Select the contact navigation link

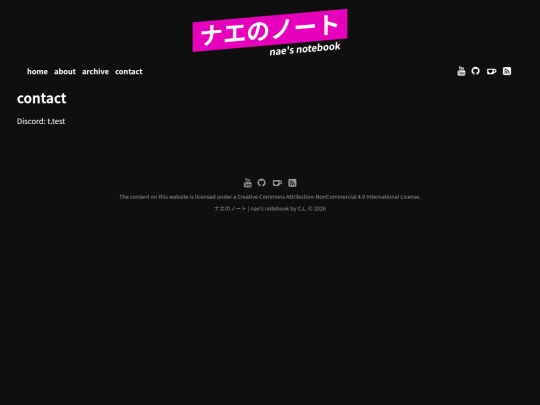128,71
